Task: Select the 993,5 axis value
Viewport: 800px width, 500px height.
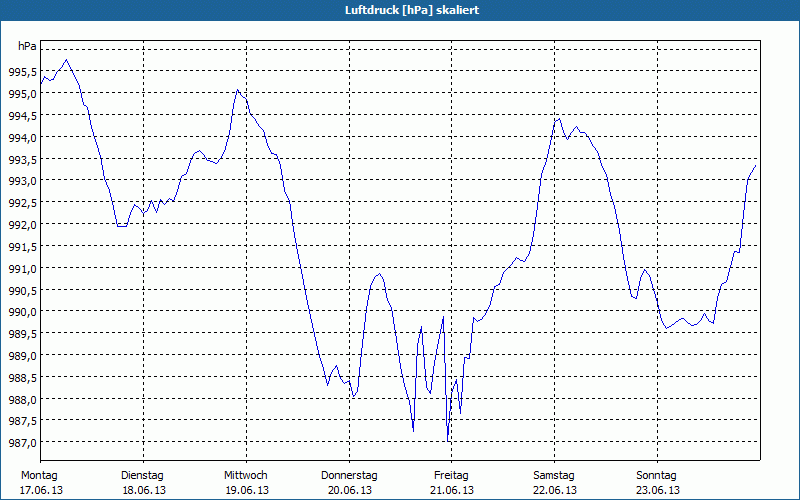Action: [22, 160]
